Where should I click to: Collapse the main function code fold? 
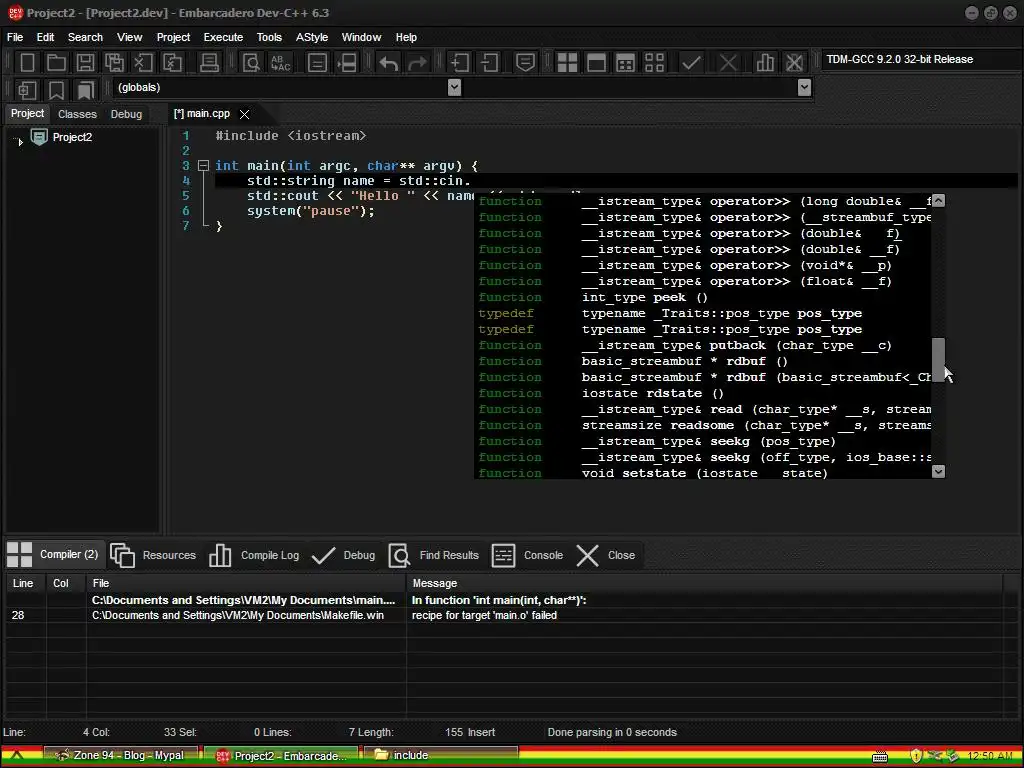pyautogui.click(x=203, y=166)
